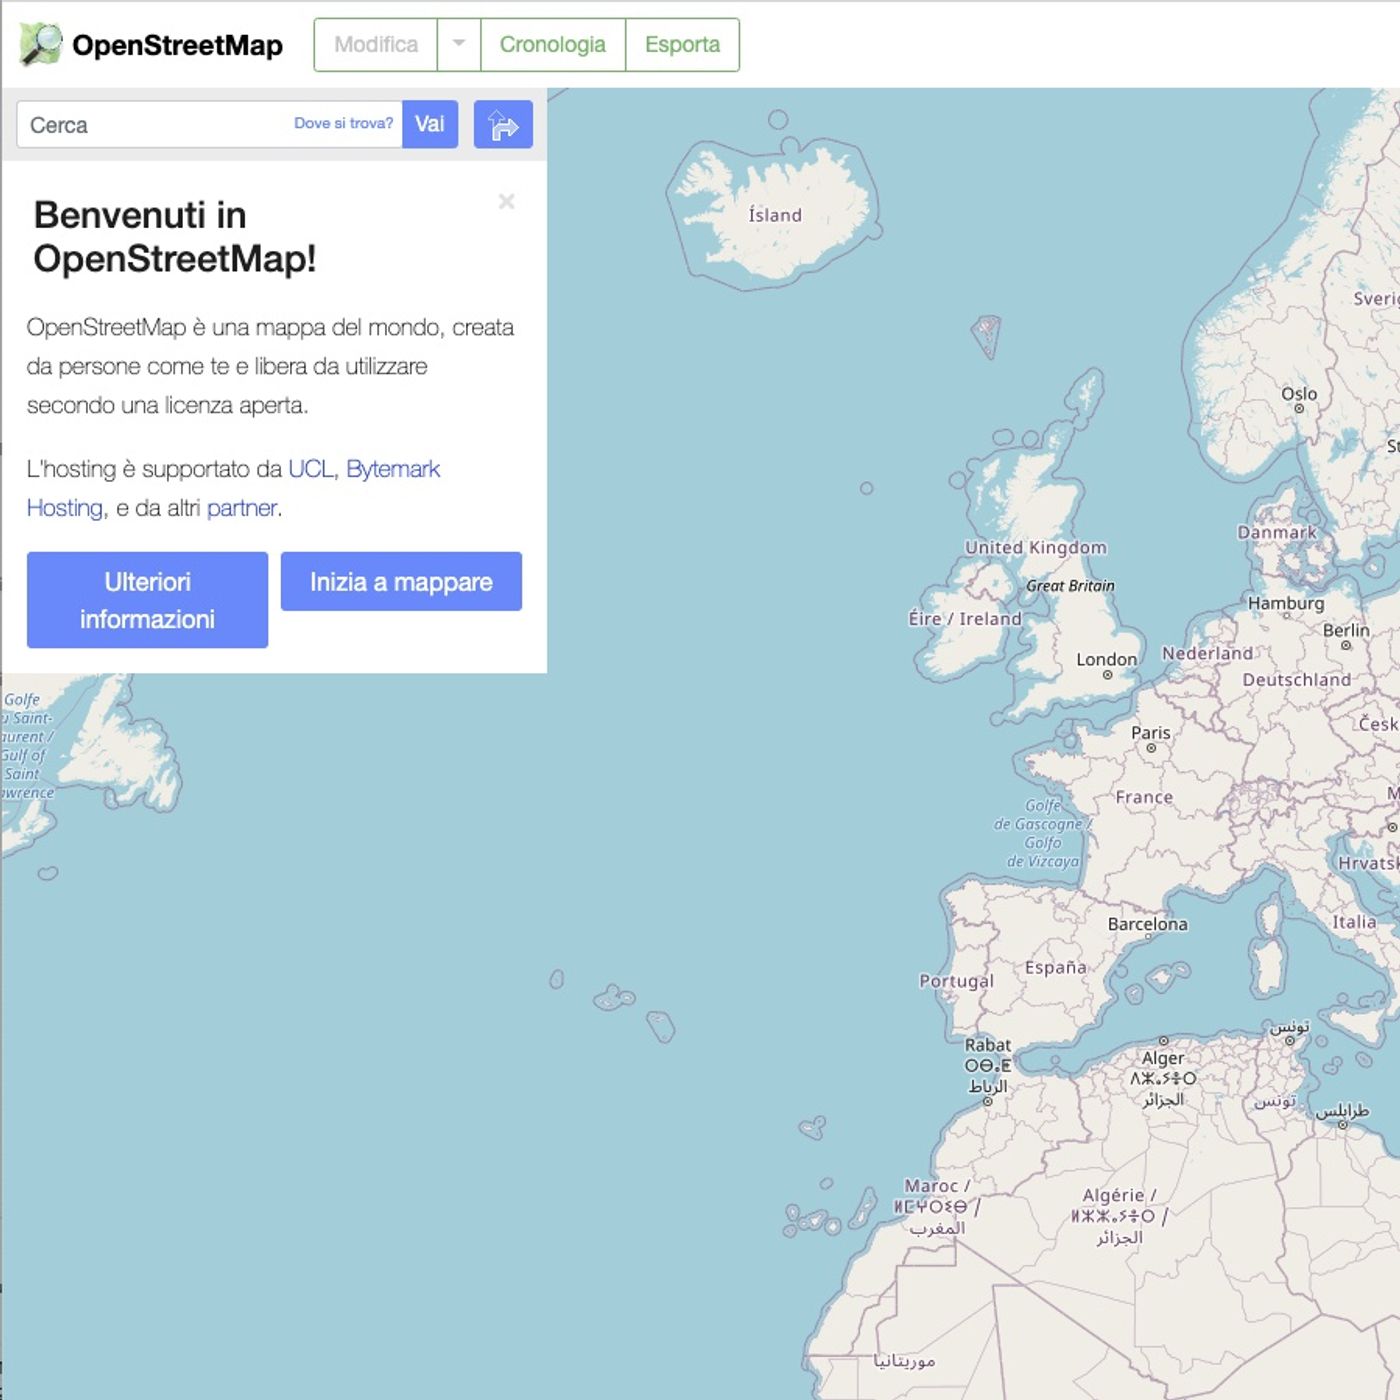The width and height of the screenshot is (1400, 1400).
Task: Click the France country label
Action: (1144, 797)
